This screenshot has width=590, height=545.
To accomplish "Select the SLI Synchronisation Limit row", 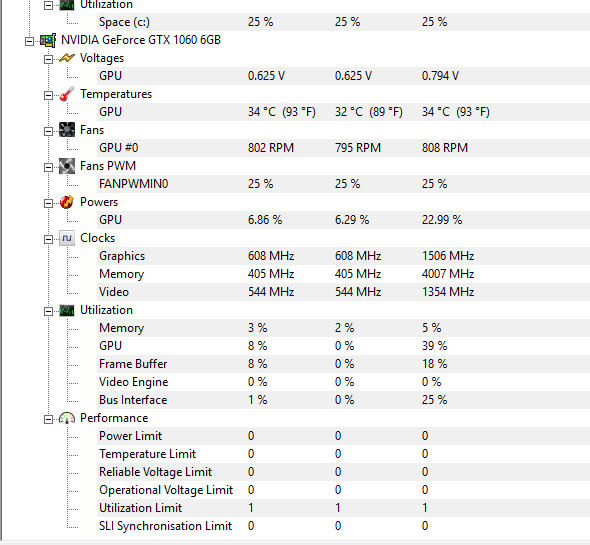I will click(343, 526).
